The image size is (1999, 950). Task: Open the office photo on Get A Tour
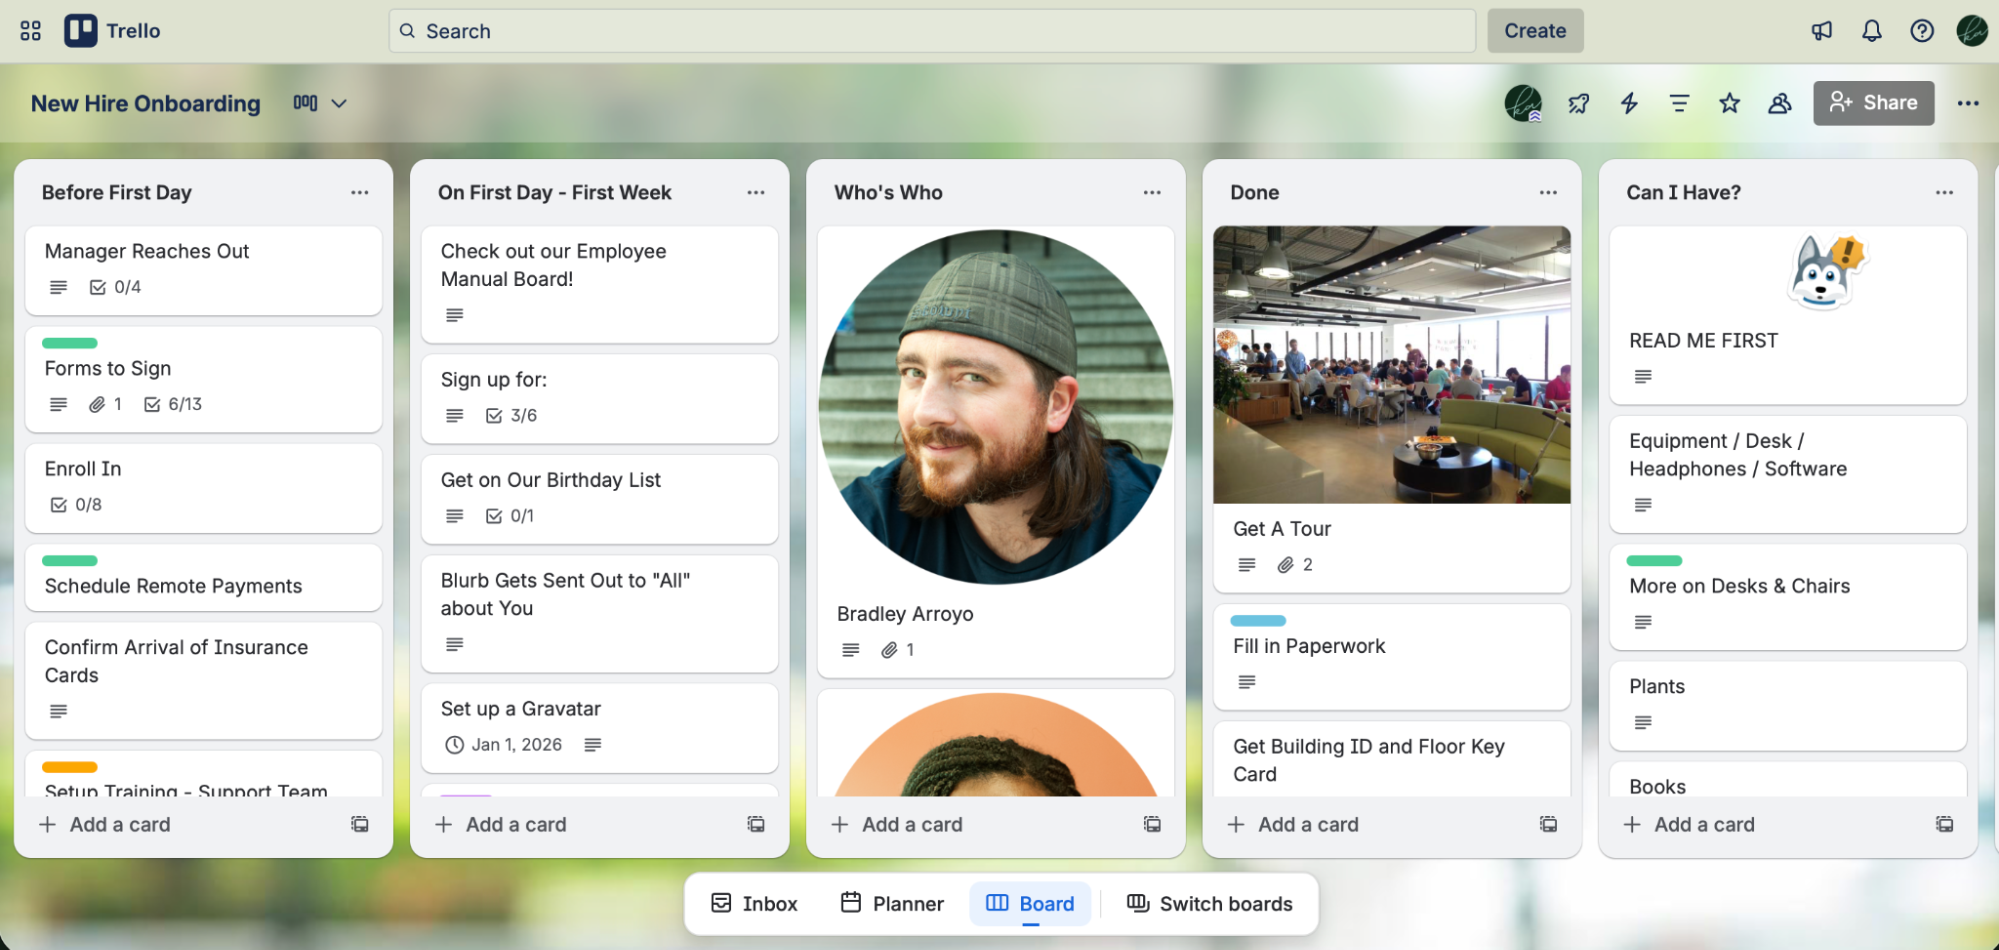(x=1391, y=365)
